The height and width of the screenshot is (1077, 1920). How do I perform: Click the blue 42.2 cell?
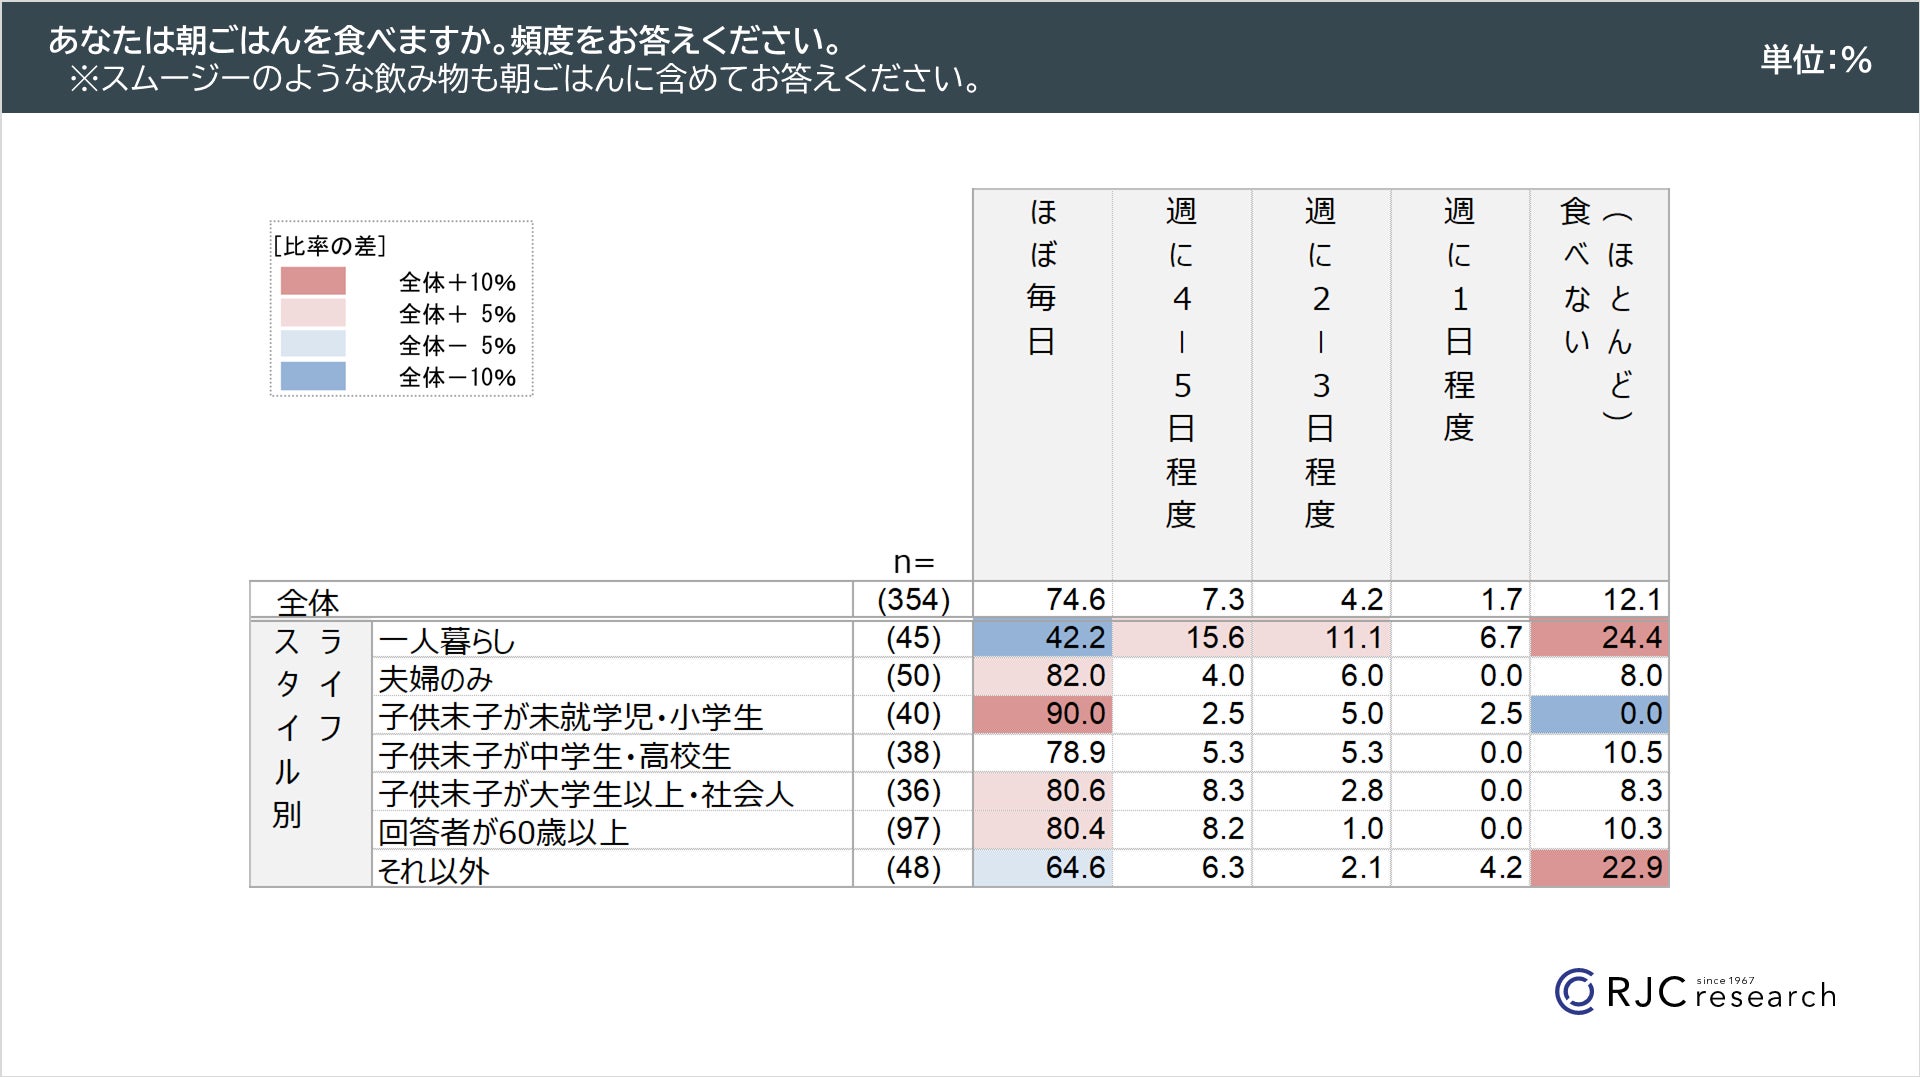coord(1043,638)
